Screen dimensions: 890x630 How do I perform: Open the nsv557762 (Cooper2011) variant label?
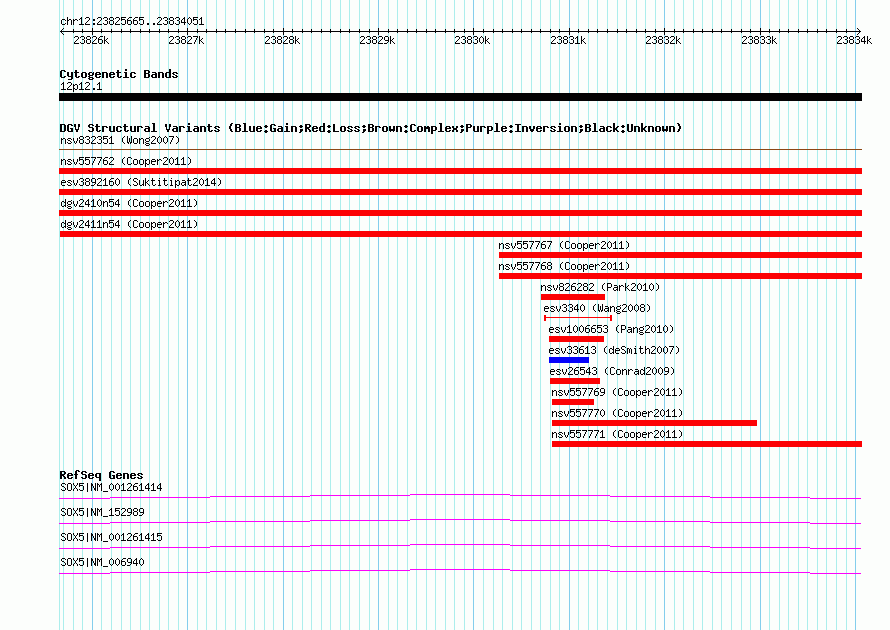pos(126,161)
